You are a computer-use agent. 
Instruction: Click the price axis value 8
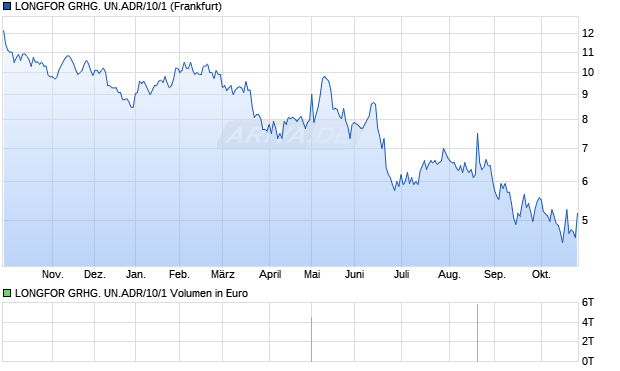(585, 119)
